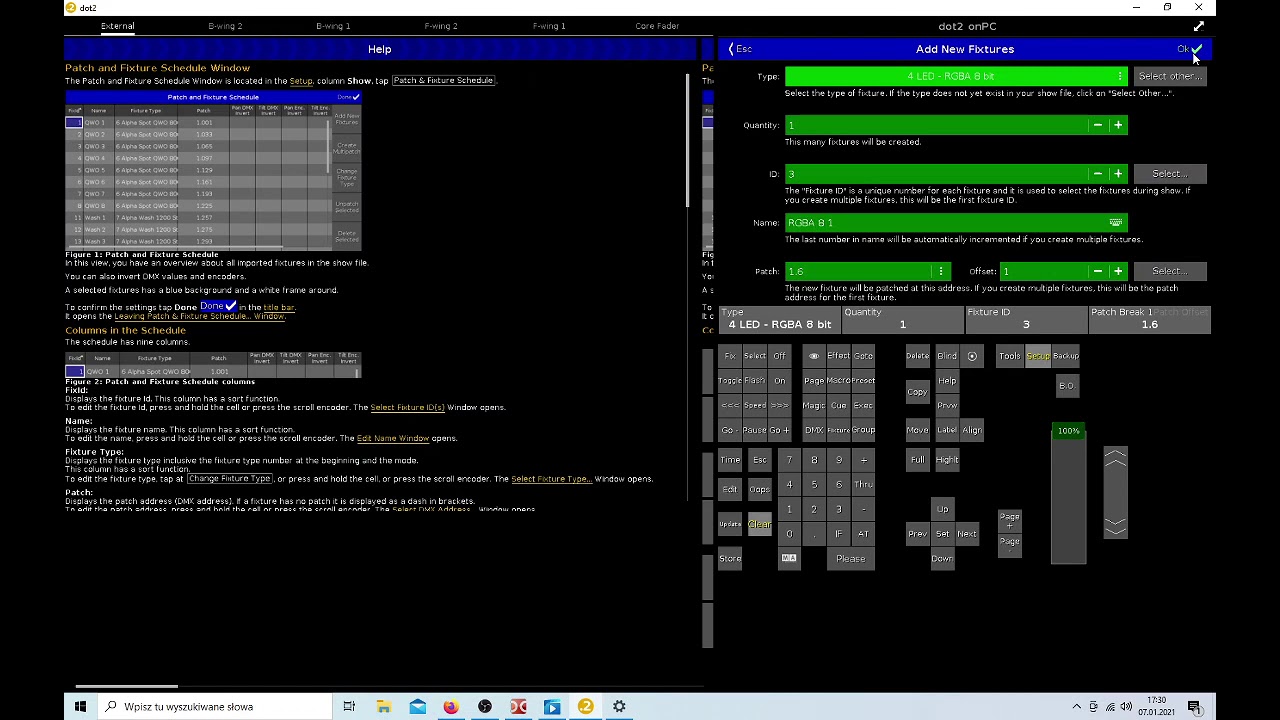The width and height of the screenshot is (1280, 720).
Task: Click the fader up double-arrow
Action: pyautogui.click(x=1115, y=458)
